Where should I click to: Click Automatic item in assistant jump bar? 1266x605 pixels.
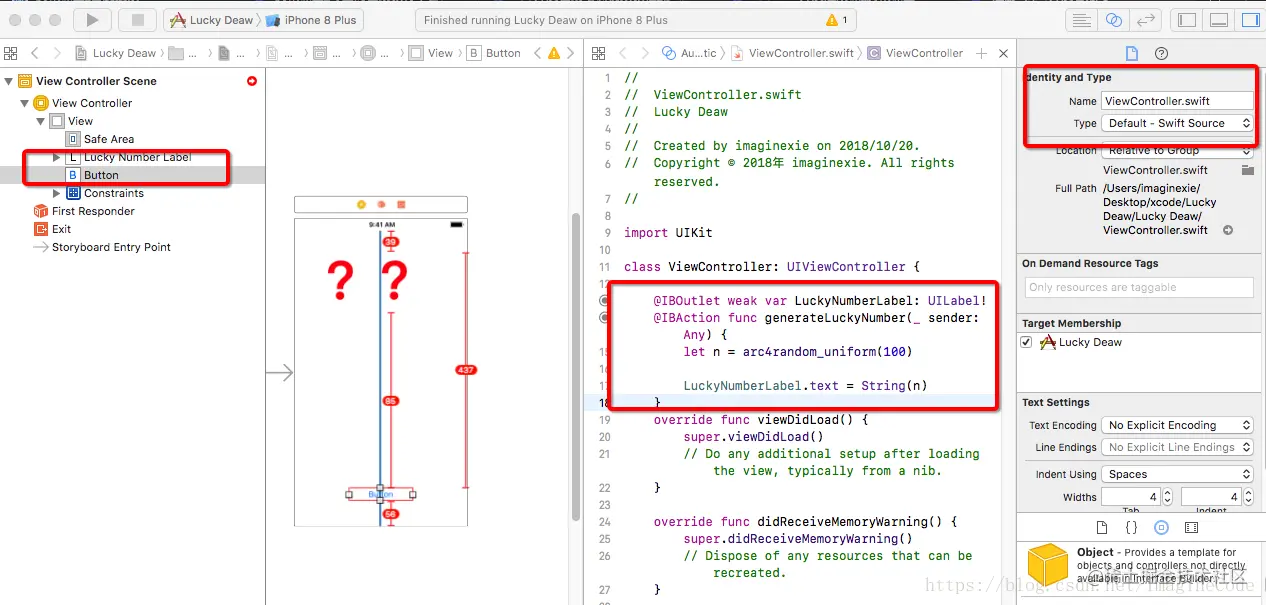click(690, 53)
